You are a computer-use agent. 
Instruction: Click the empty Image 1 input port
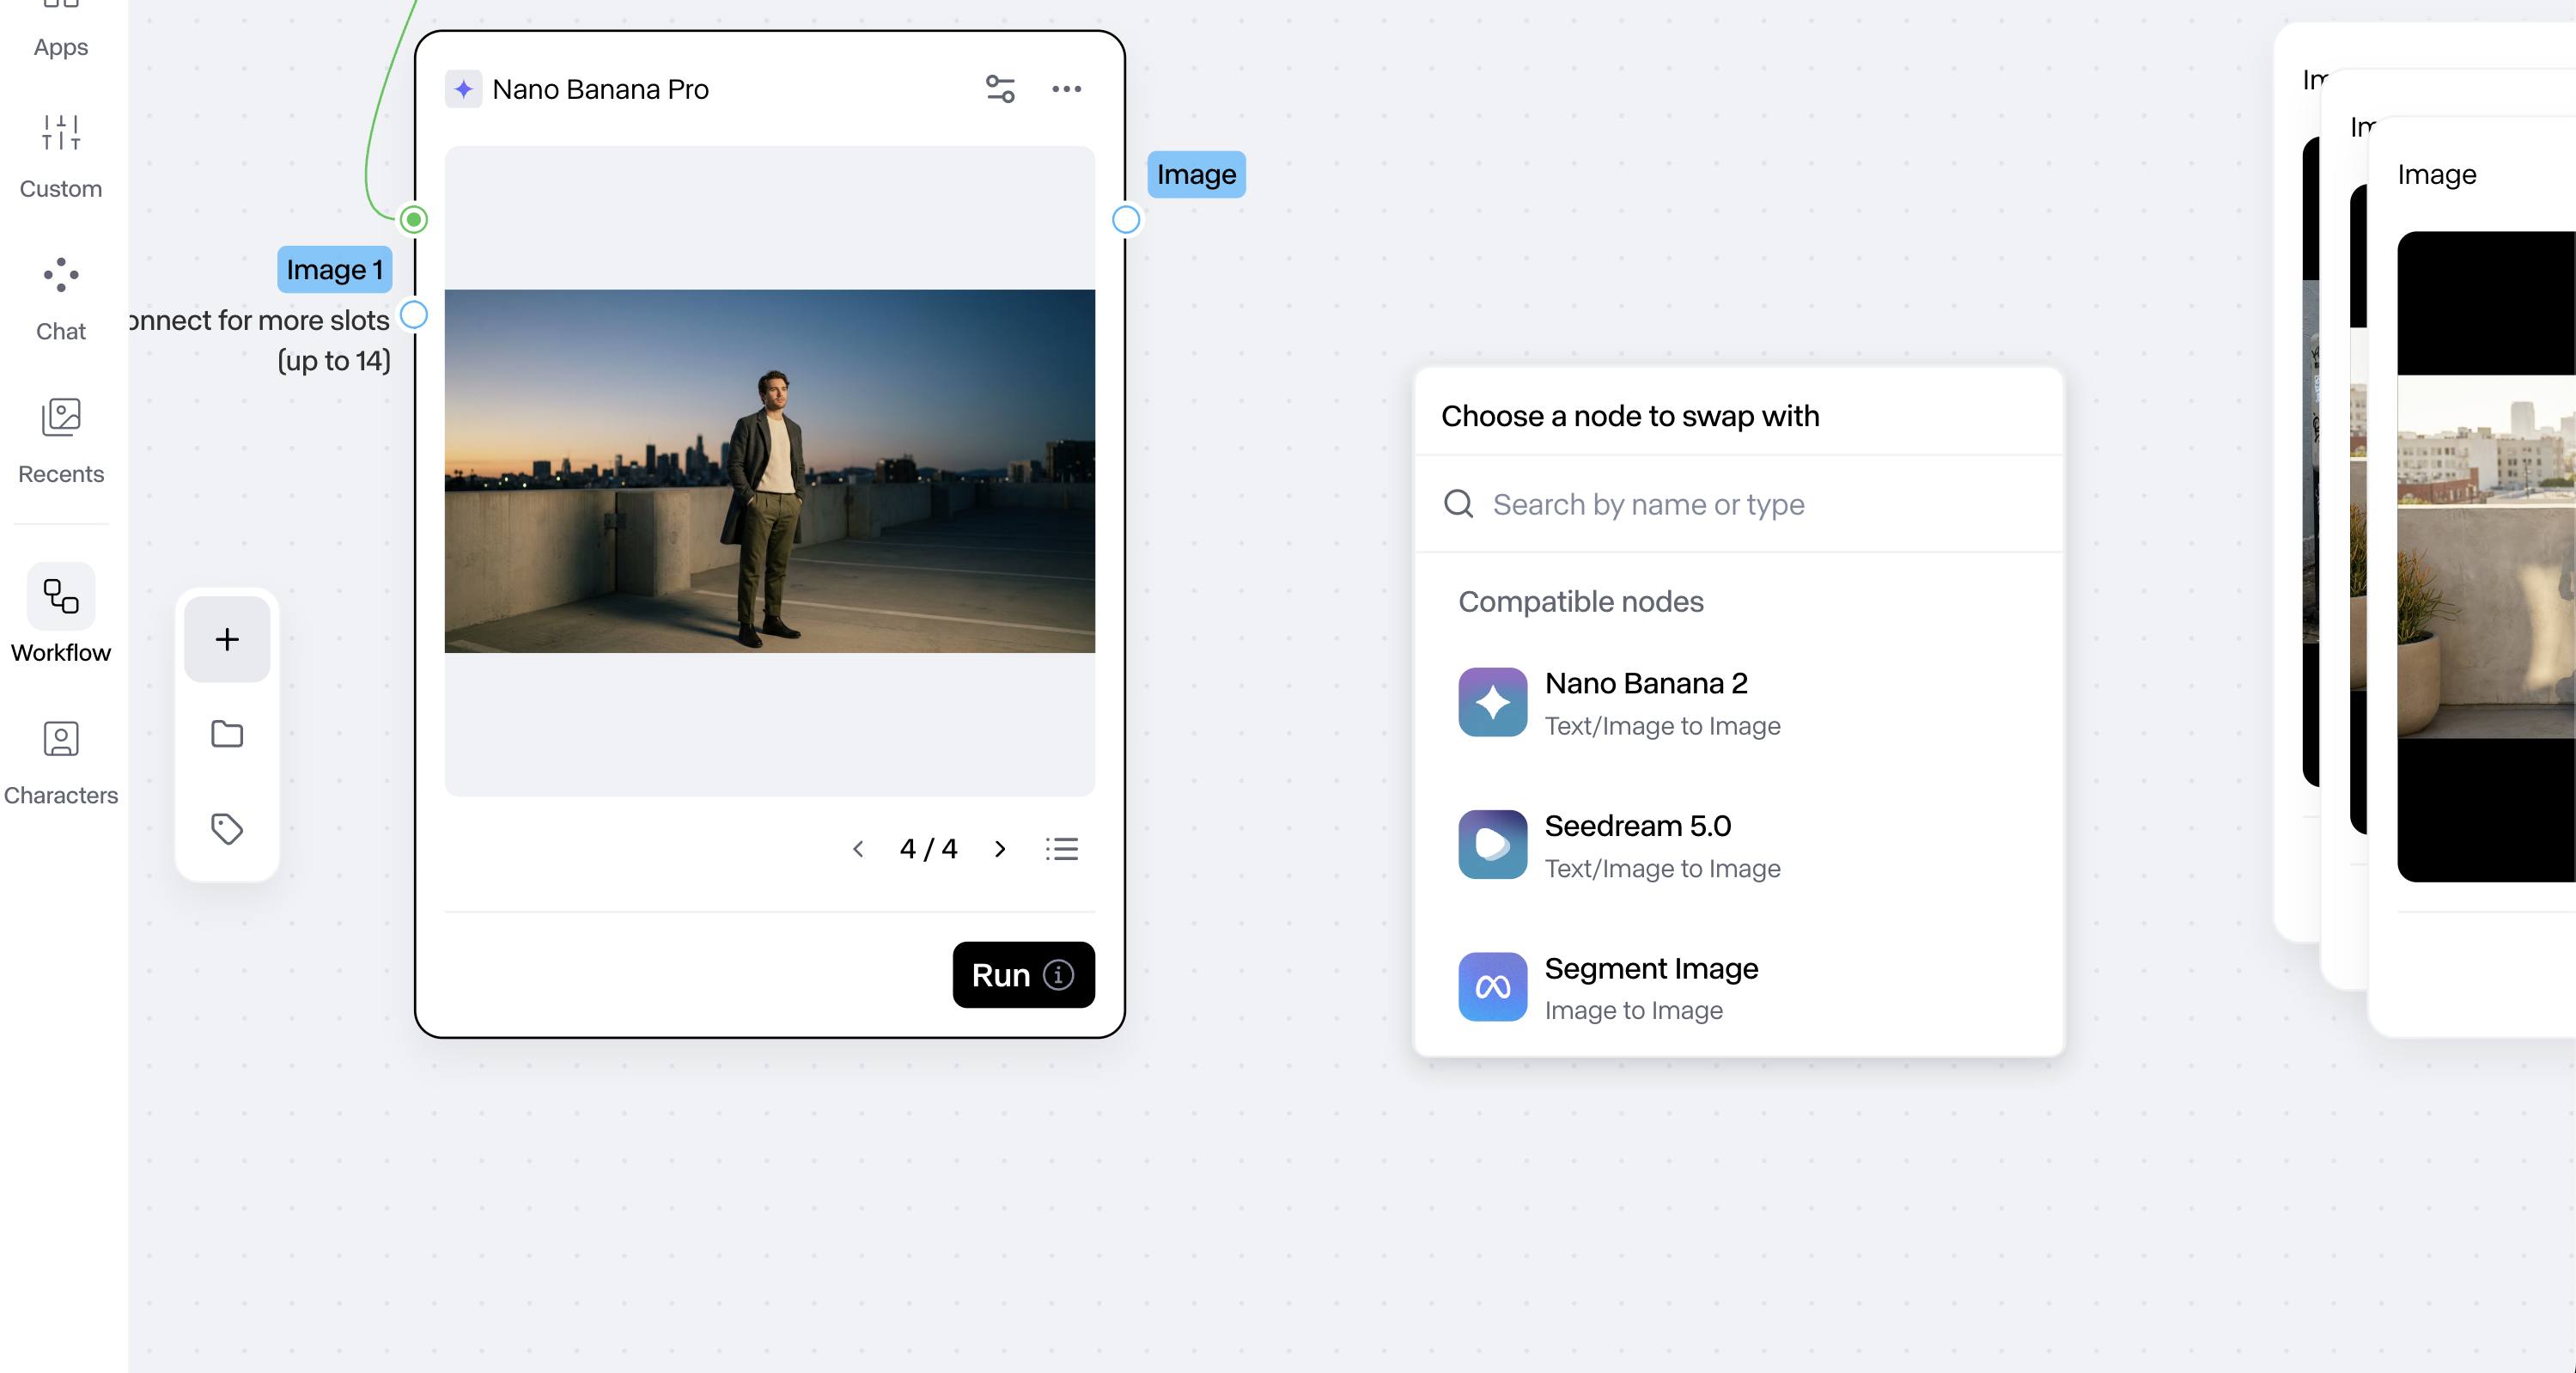tap(414, 315)
